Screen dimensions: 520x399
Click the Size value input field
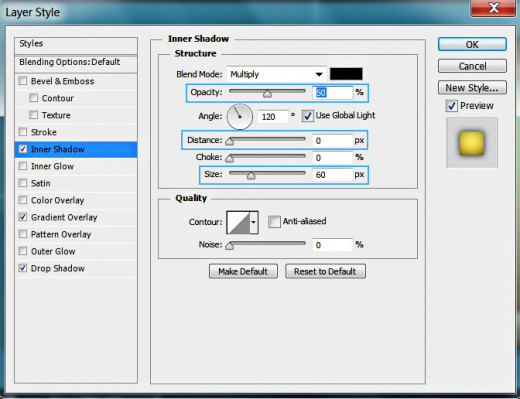[x=332, y=175]
